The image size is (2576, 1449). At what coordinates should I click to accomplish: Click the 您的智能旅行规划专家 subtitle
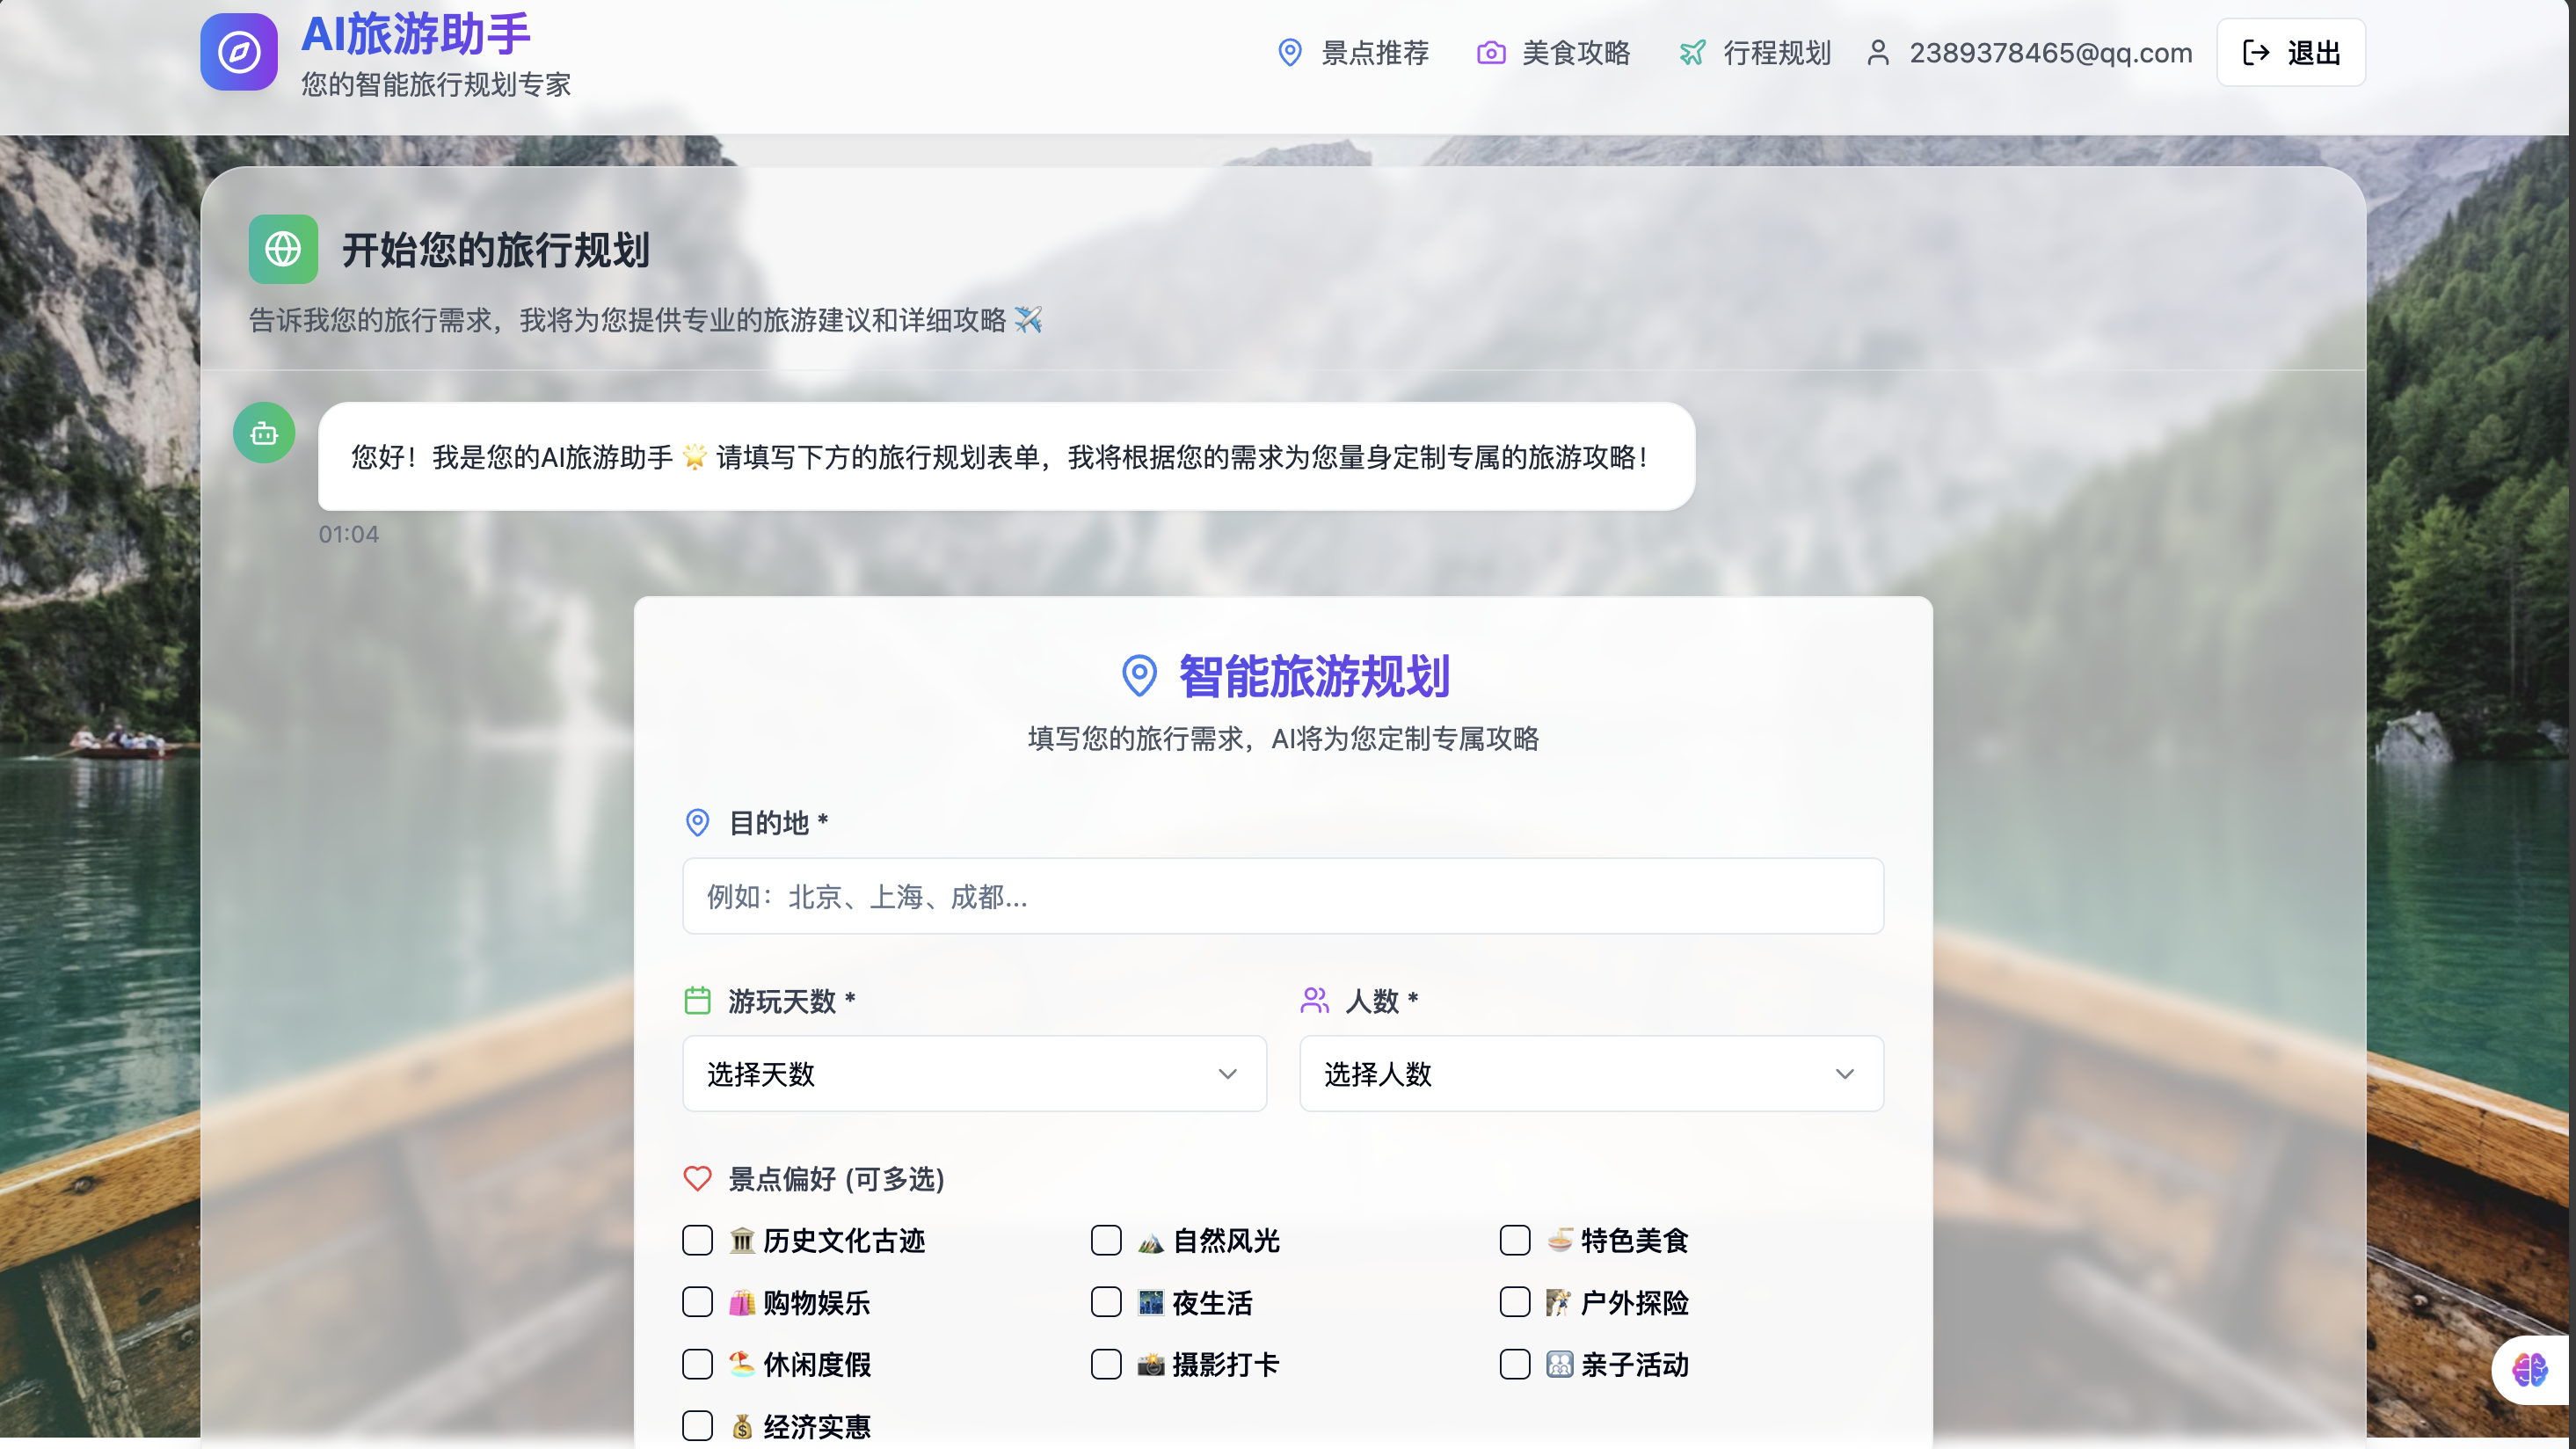tap(436, 84)
